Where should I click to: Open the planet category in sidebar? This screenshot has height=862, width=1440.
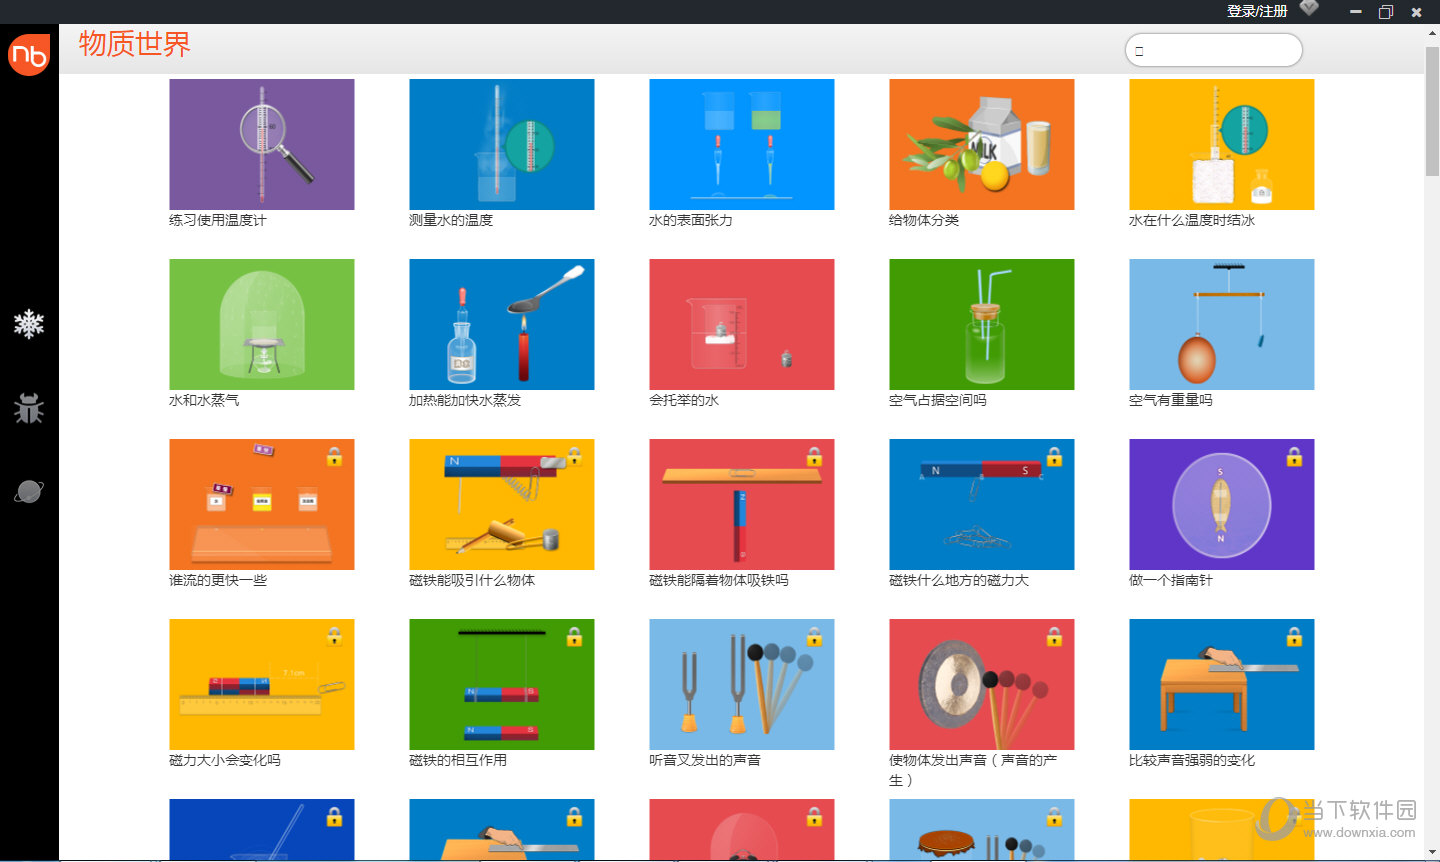29,491
